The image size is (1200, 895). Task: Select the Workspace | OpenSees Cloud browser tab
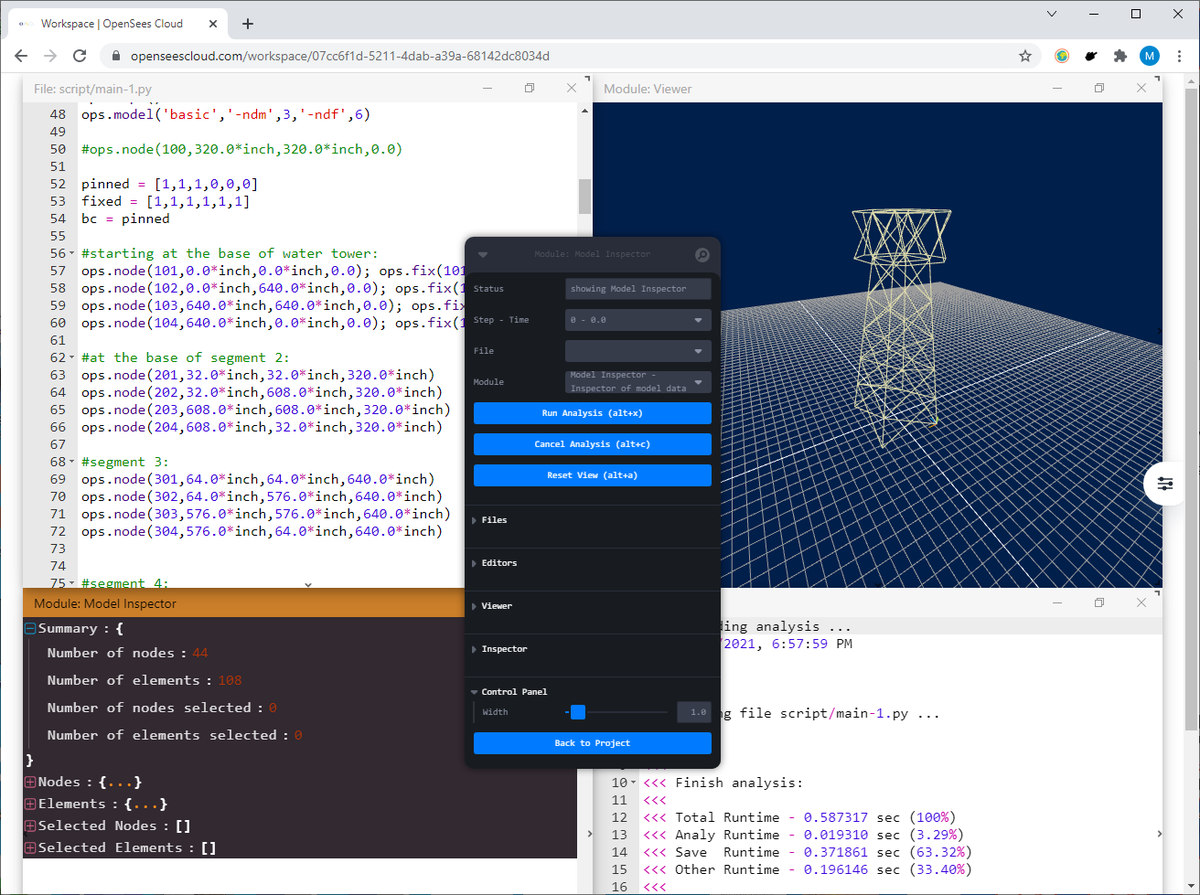click(118, 23)
